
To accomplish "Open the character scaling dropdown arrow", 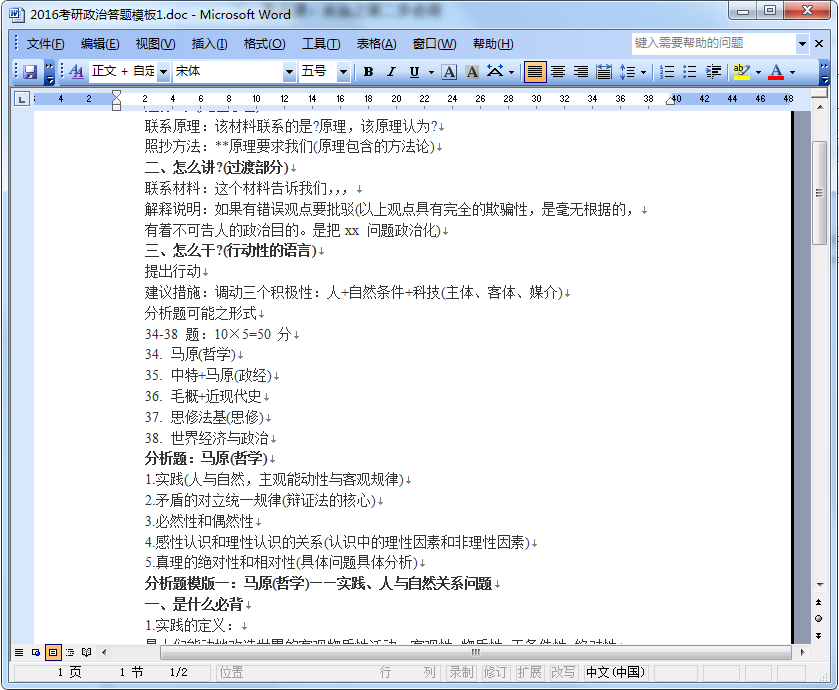I will (512, 72).
